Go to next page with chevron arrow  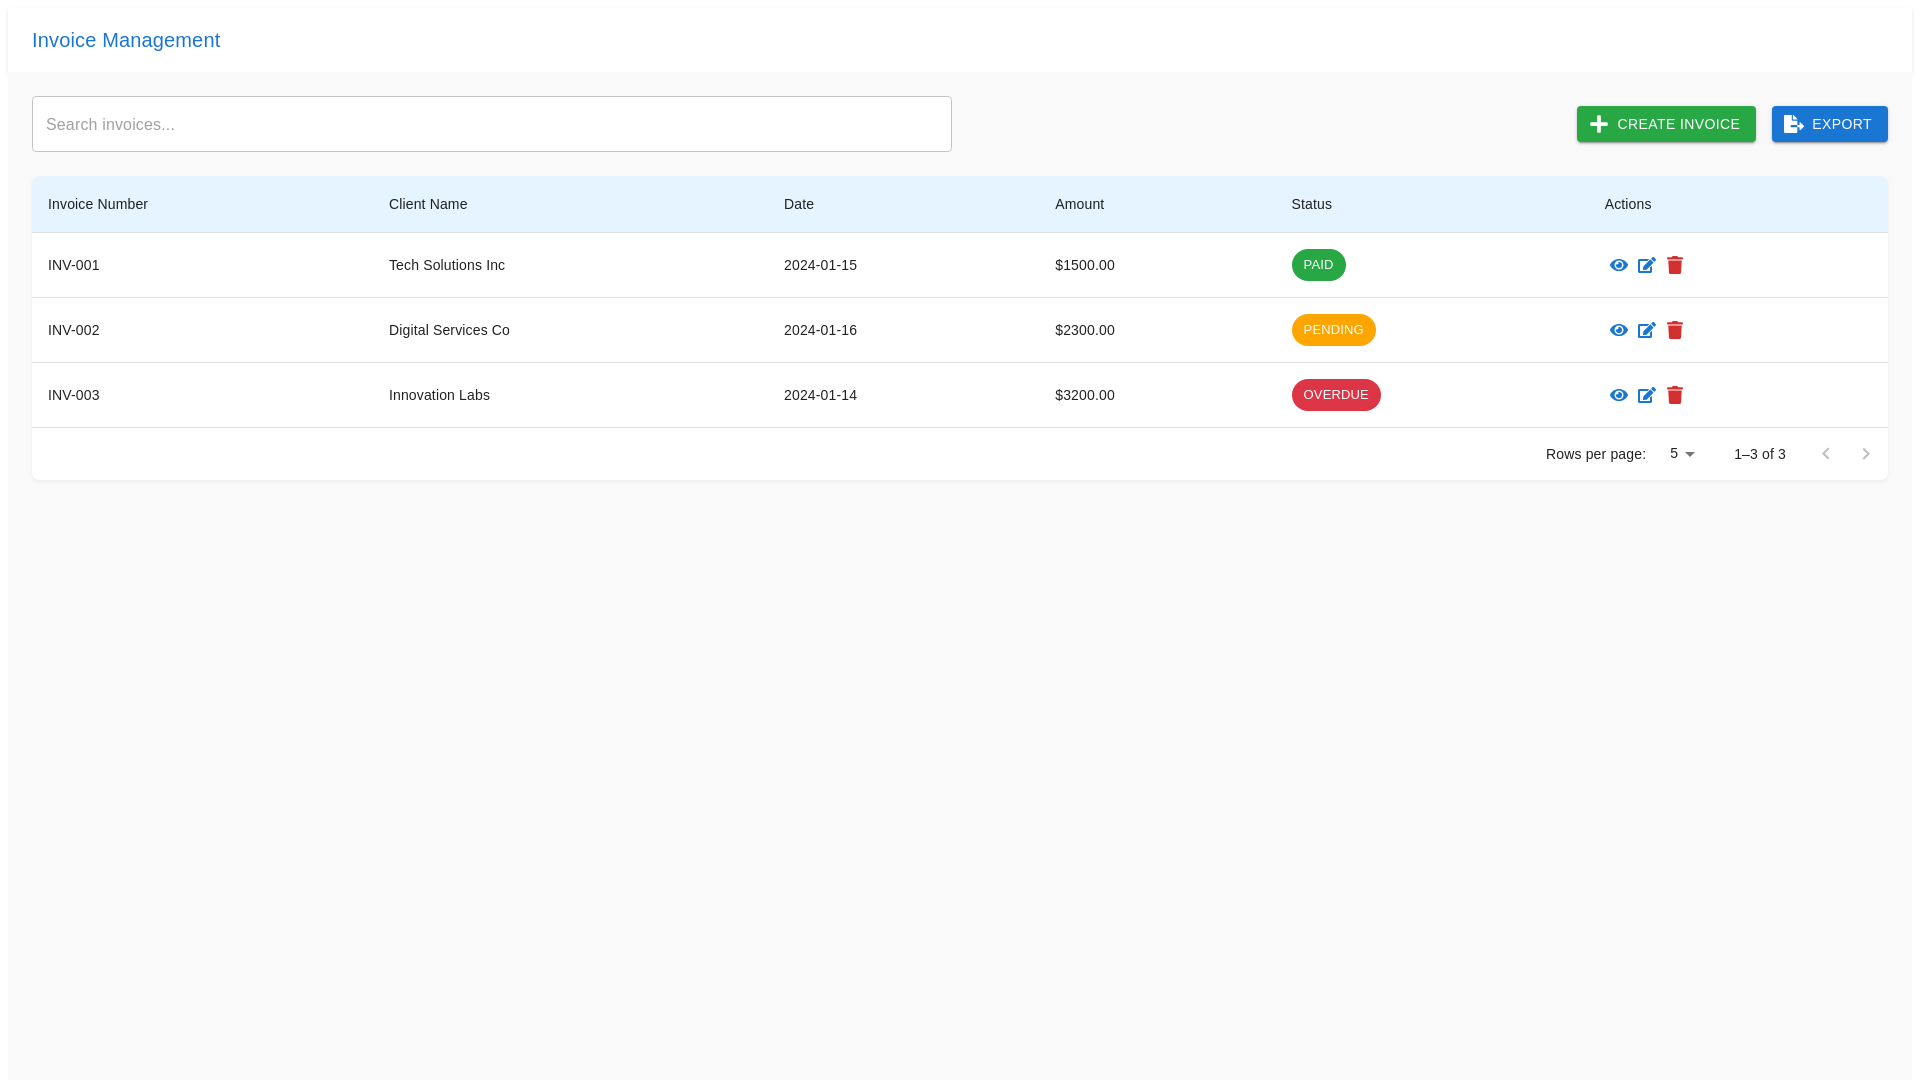pos(1866,454)
